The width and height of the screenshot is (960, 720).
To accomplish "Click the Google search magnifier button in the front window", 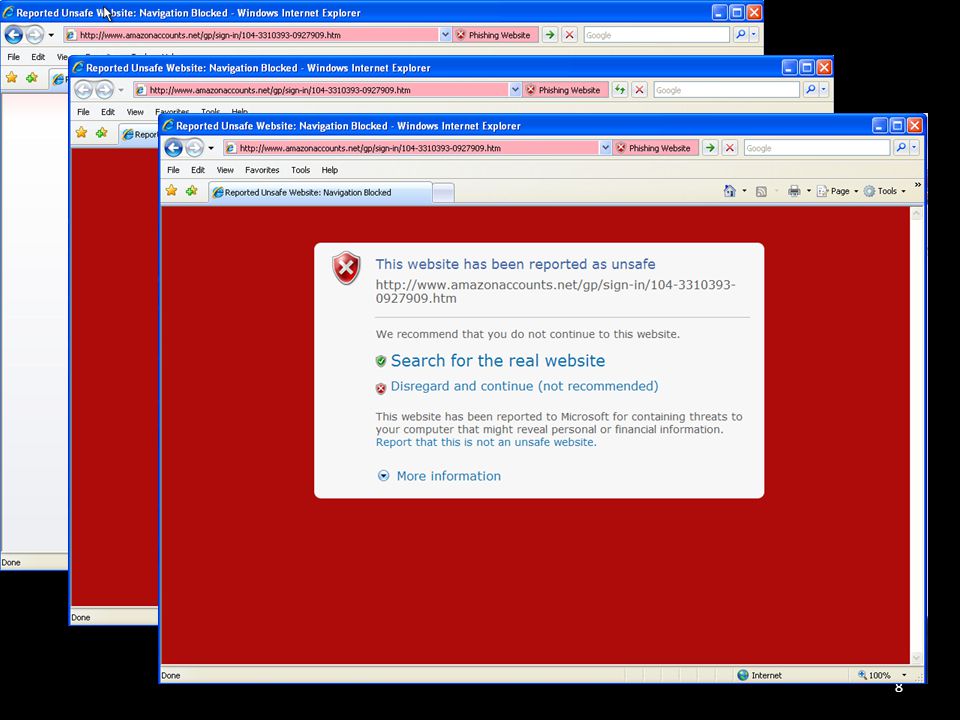I will 901,148.
